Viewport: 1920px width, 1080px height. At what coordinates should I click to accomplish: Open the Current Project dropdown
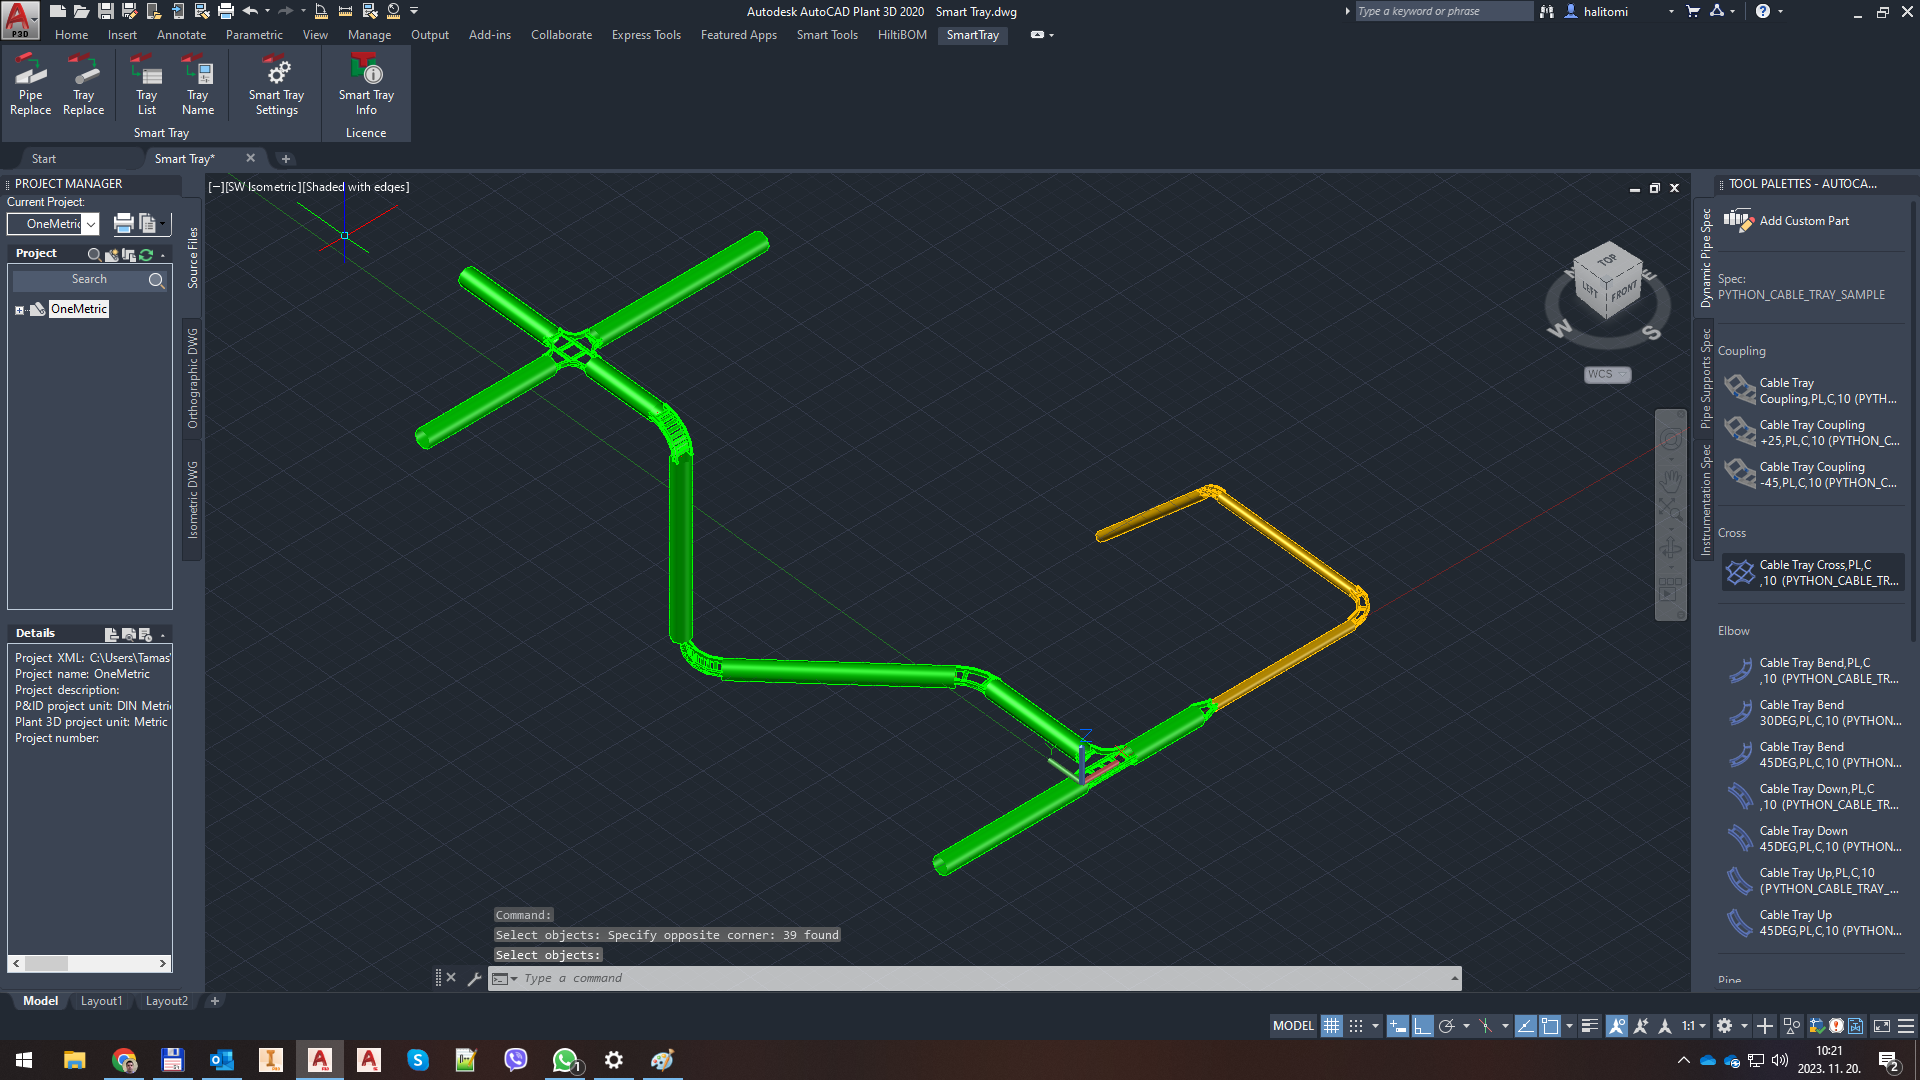(90, 224)
